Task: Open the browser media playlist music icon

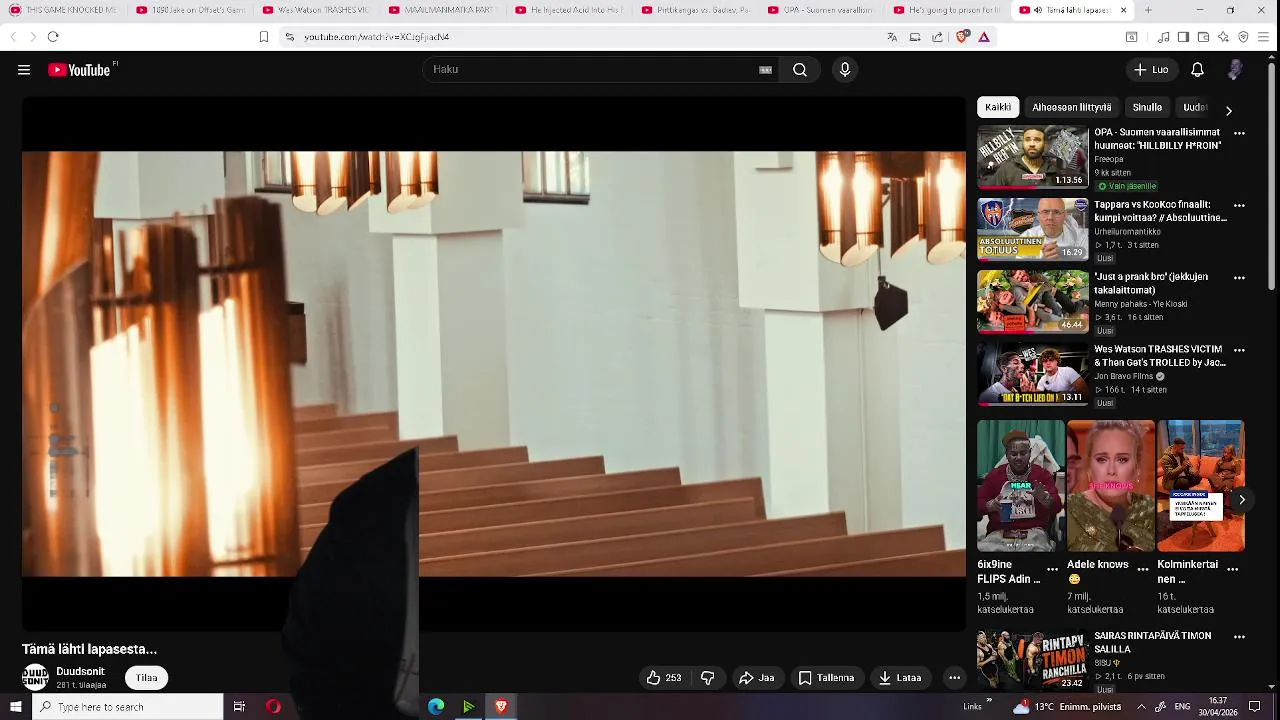Action: 1164,37
